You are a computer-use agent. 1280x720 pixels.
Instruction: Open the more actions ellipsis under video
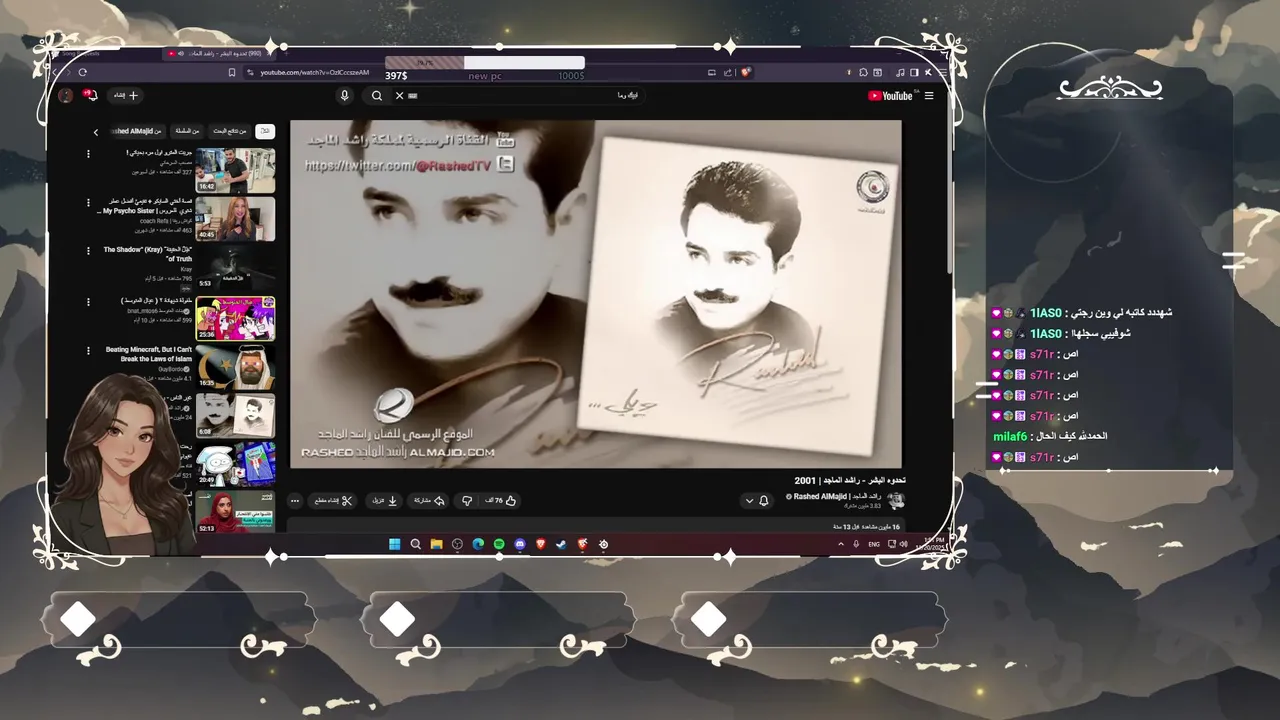point(294,500)
